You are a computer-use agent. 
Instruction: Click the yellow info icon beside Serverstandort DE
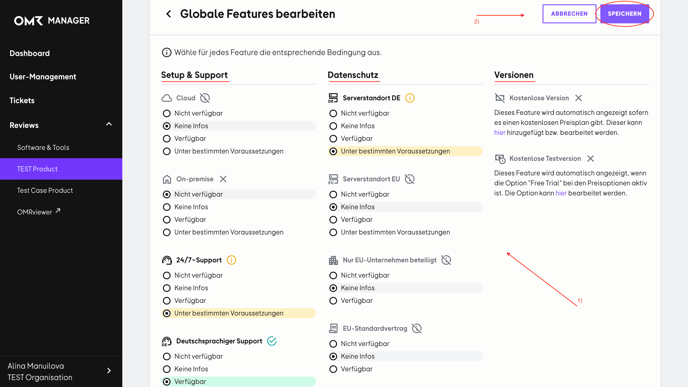pyautogui.click(x=410, y=98)
